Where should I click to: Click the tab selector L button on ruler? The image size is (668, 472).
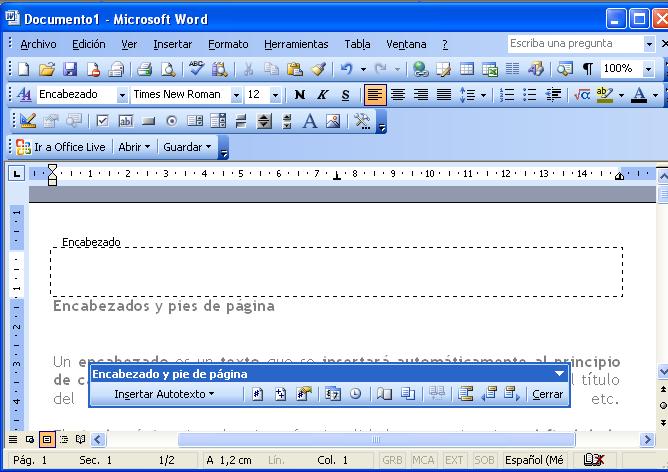coord(17,174)
